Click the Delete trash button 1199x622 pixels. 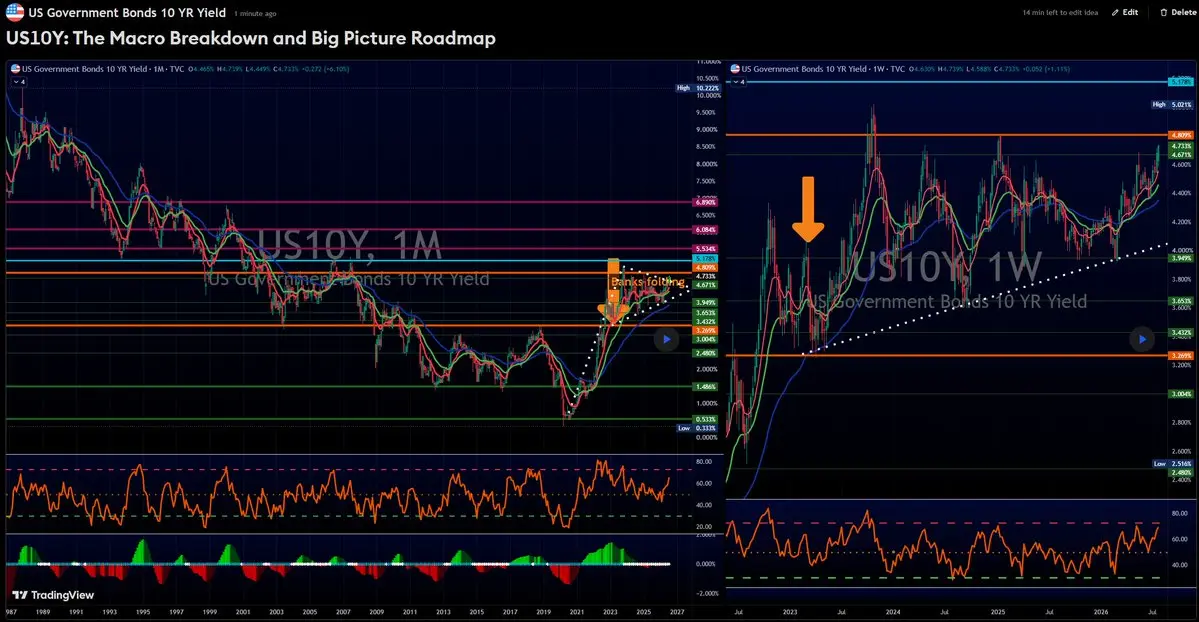click(x=1178, y=12)
